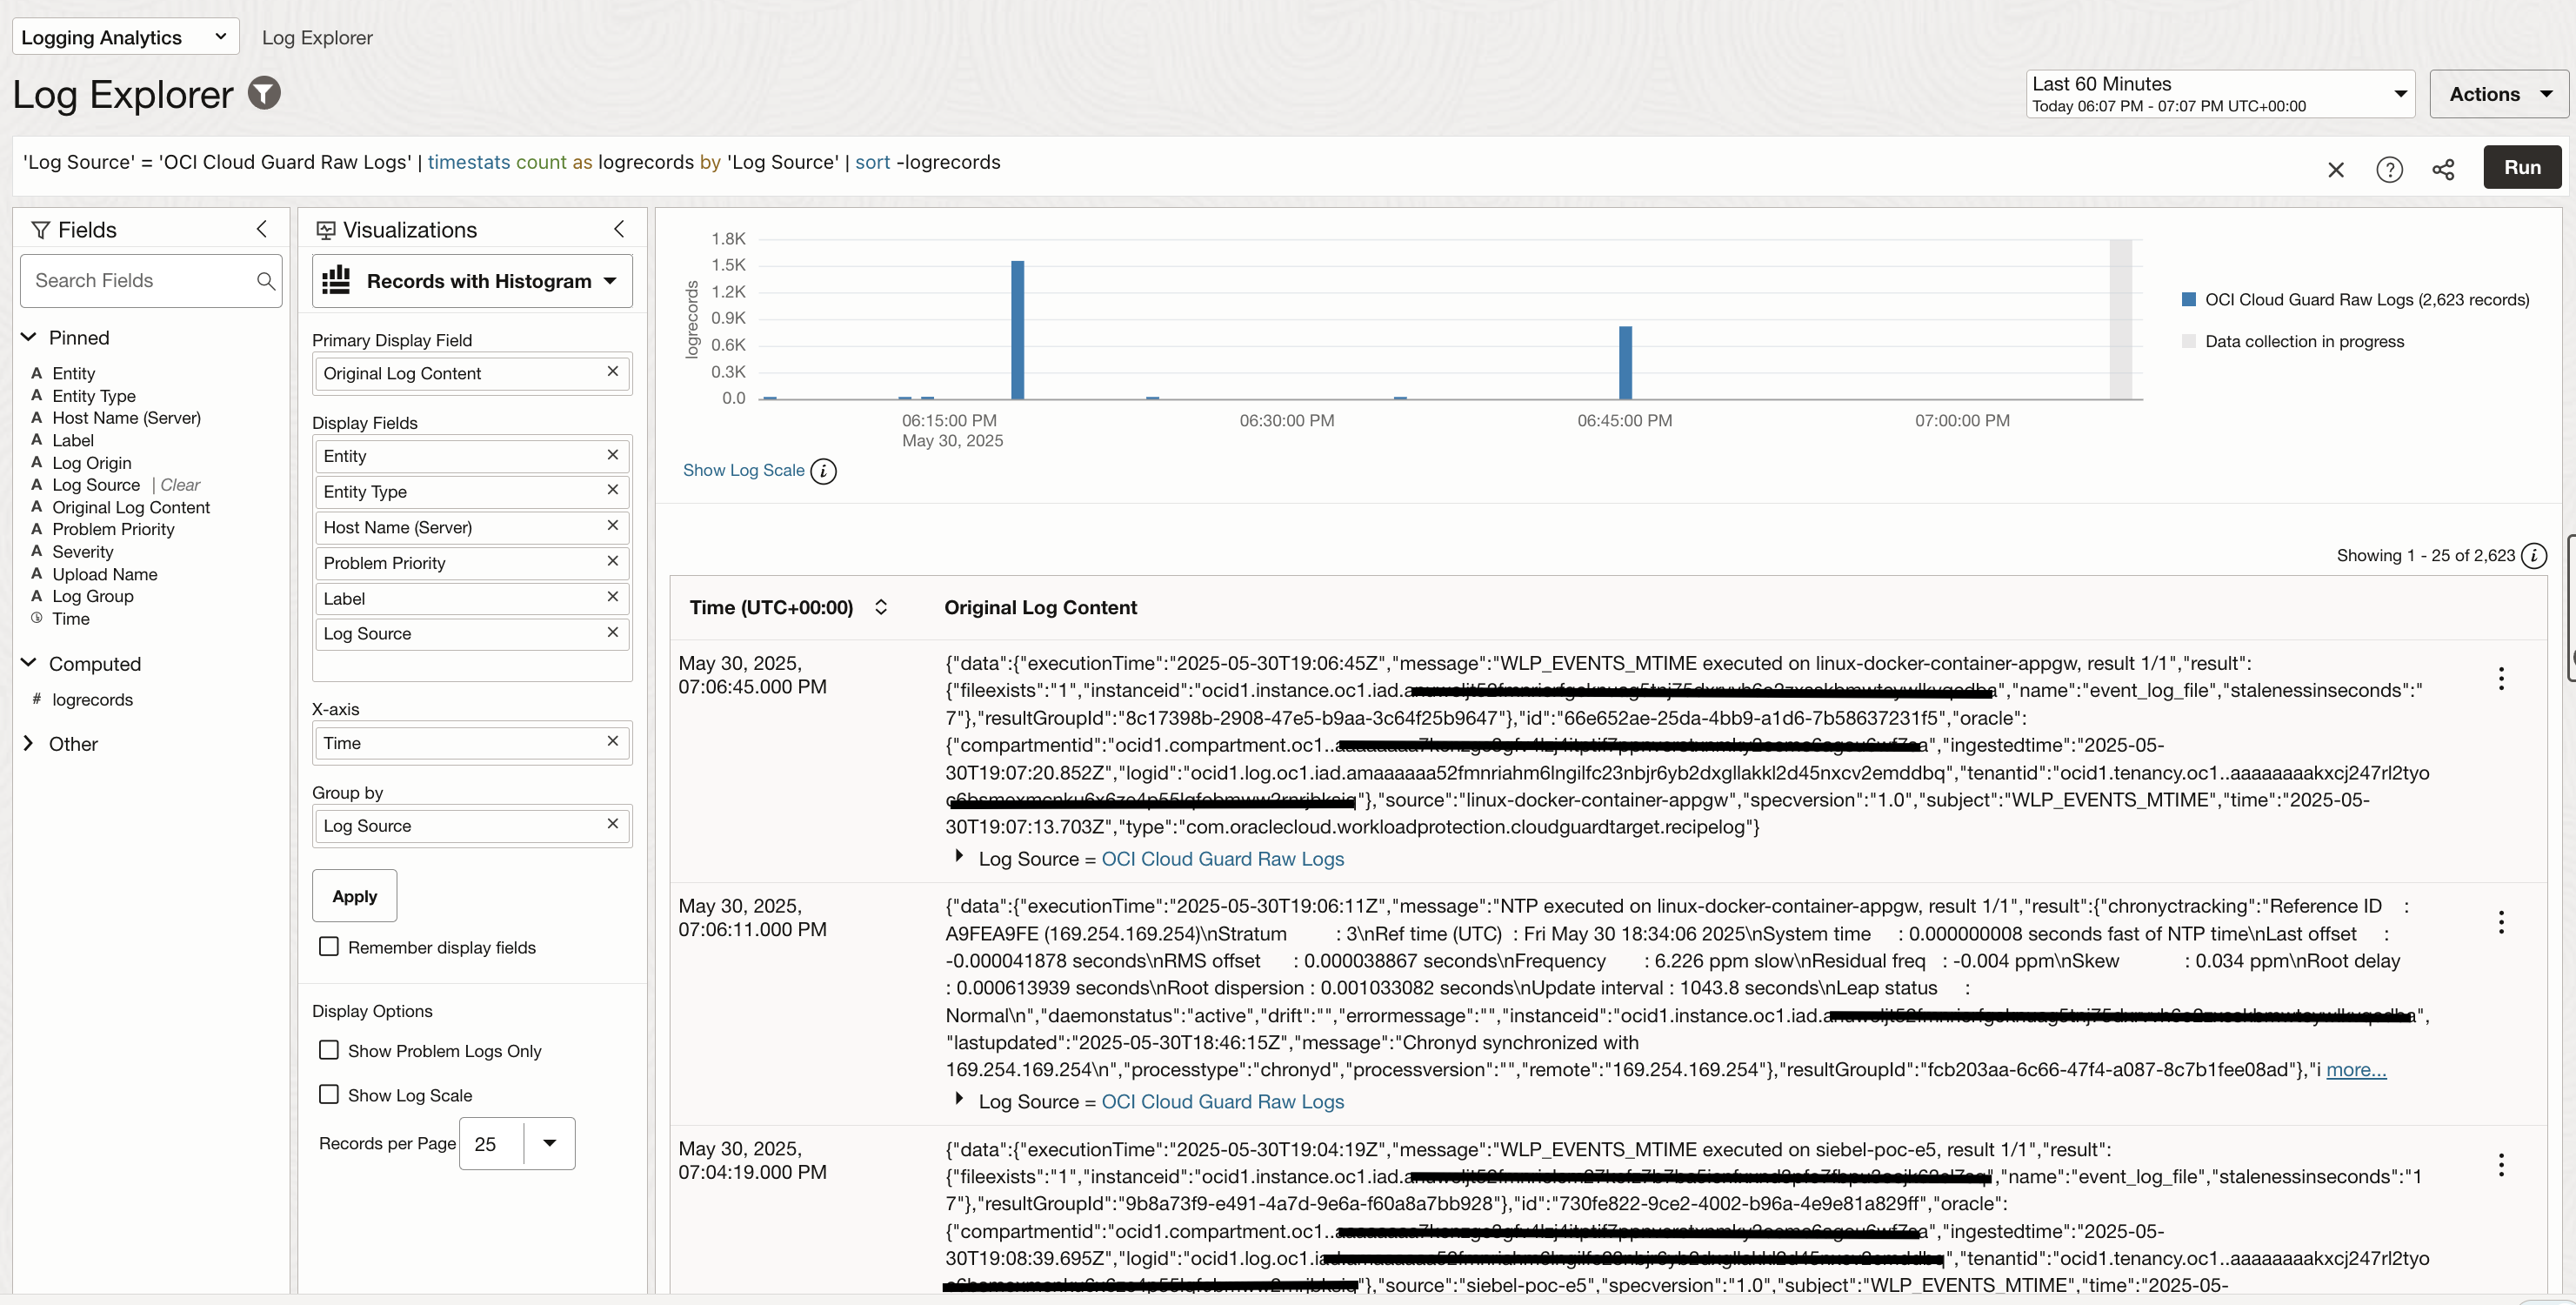Expand the Other fields section
Screen dimensions: 2576x1305
coord(28,743)
